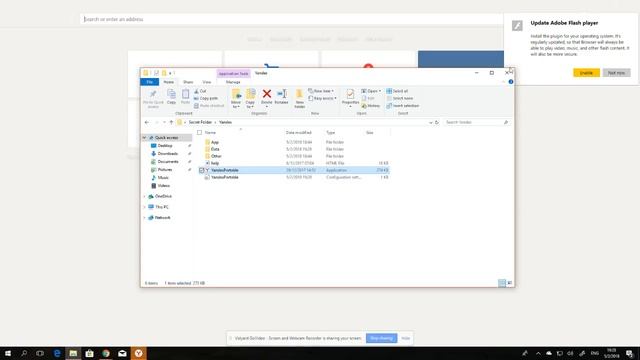Viewport: 640px width, 360px height.
Task: Open Microsoft Edge from the taskbar
Action: 57,353
